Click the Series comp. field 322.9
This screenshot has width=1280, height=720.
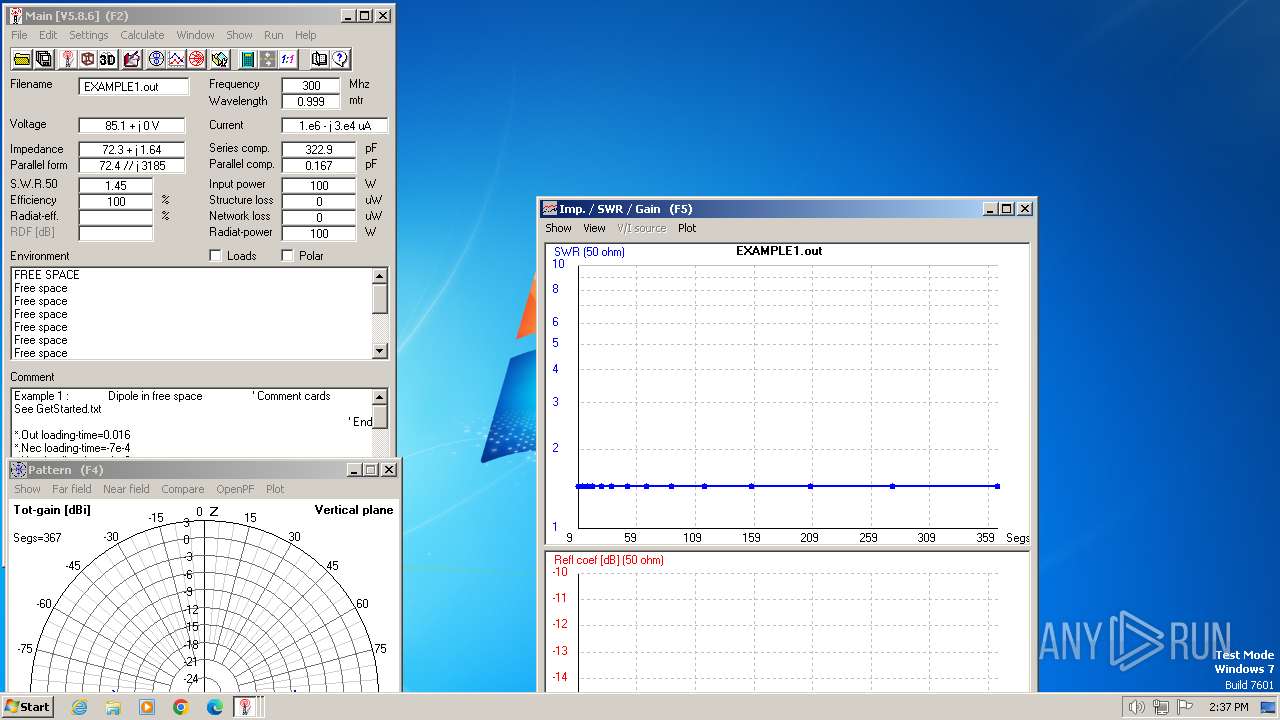tap(318, 150)
